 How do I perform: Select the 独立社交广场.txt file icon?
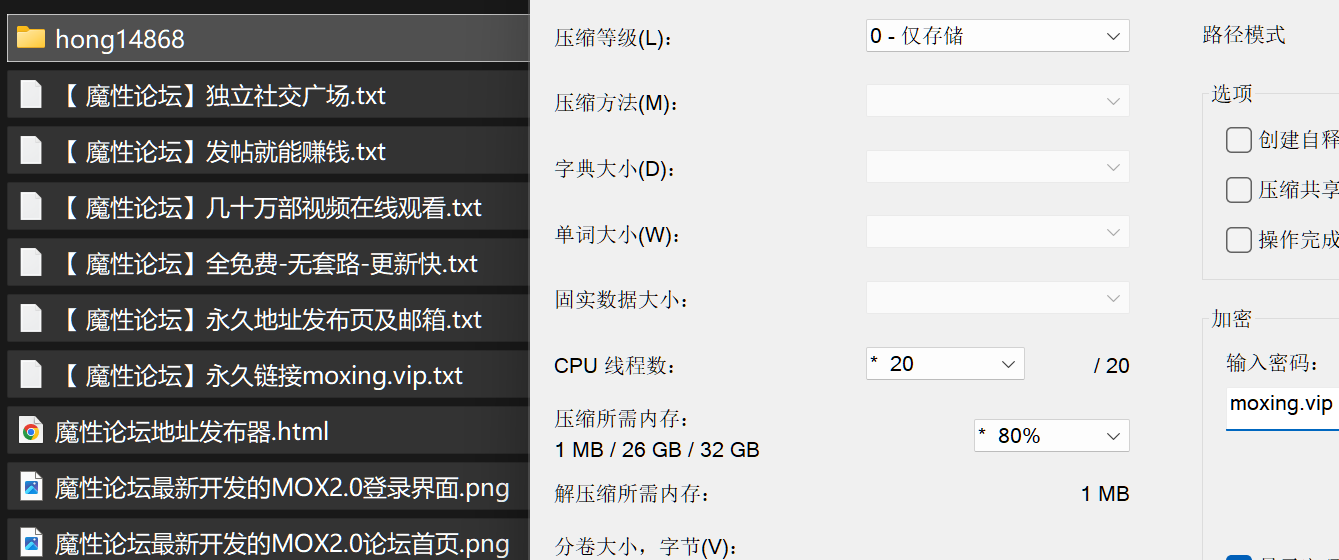coord(31,95)
